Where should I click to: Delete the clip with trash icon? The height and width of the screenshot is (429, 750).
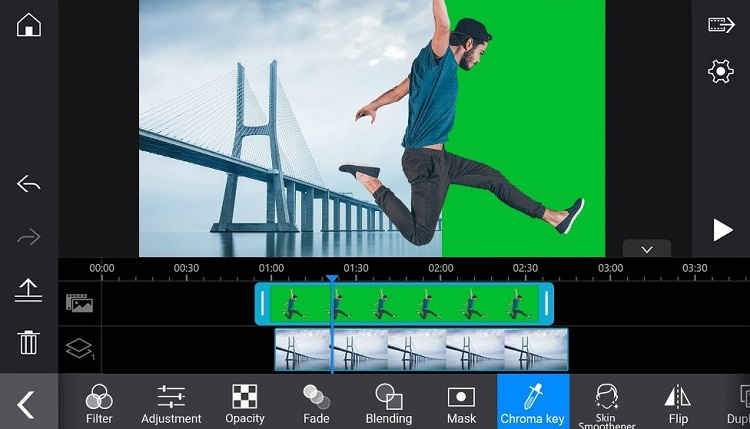[29, 342]
